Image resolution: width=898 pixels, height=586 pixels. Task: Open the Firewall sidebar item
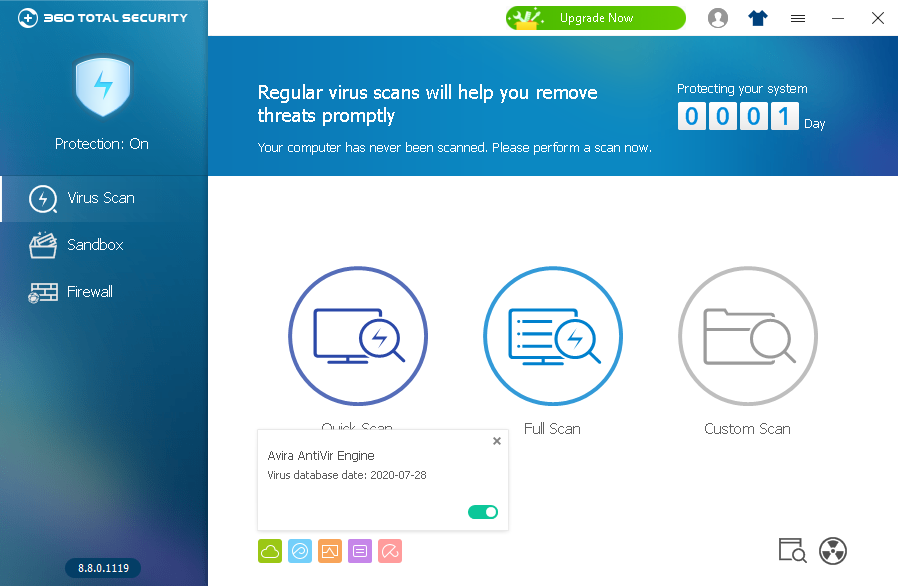click(104, 292)
